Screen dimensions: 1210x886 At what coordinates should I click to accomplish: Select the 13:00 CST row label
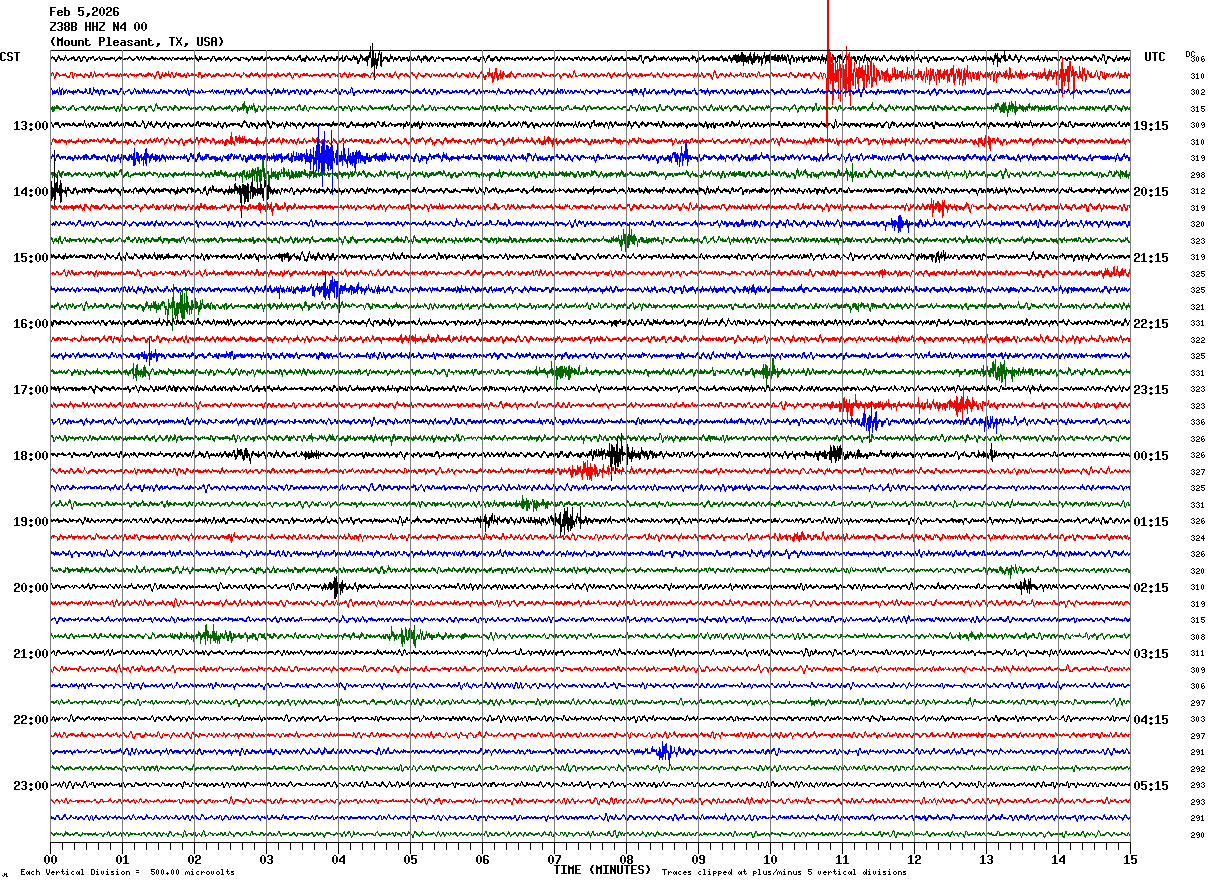31,126
